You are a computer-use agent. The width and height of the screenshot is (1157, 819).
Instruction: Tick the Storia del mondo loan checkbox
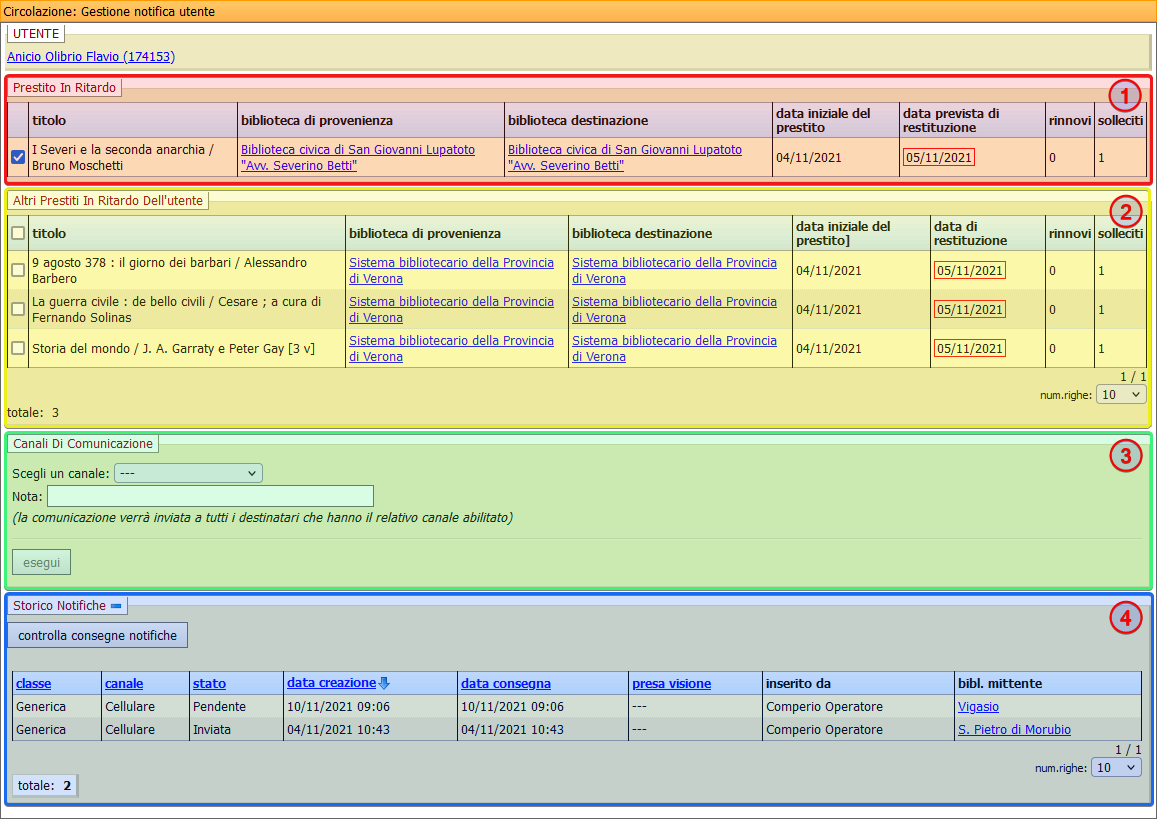(x=18, y=348)
